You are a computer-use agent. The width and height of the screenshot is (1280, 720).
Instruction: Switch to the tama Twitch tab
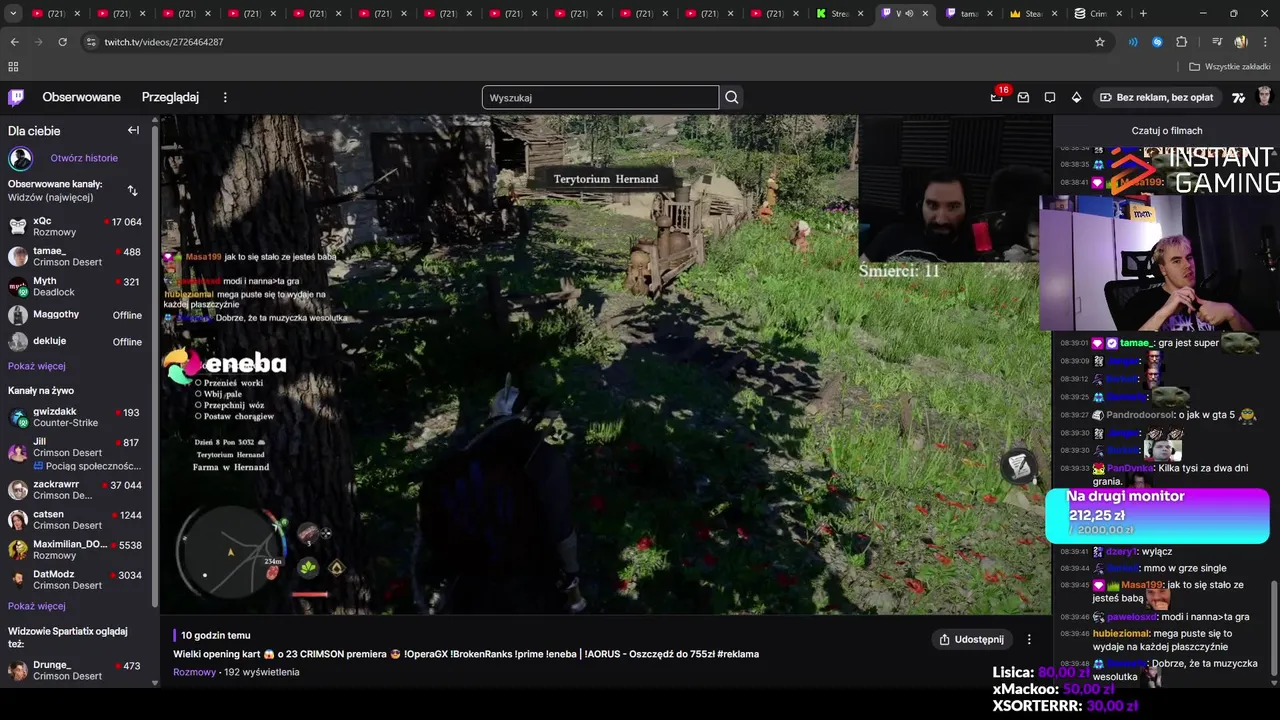[969, 13]
